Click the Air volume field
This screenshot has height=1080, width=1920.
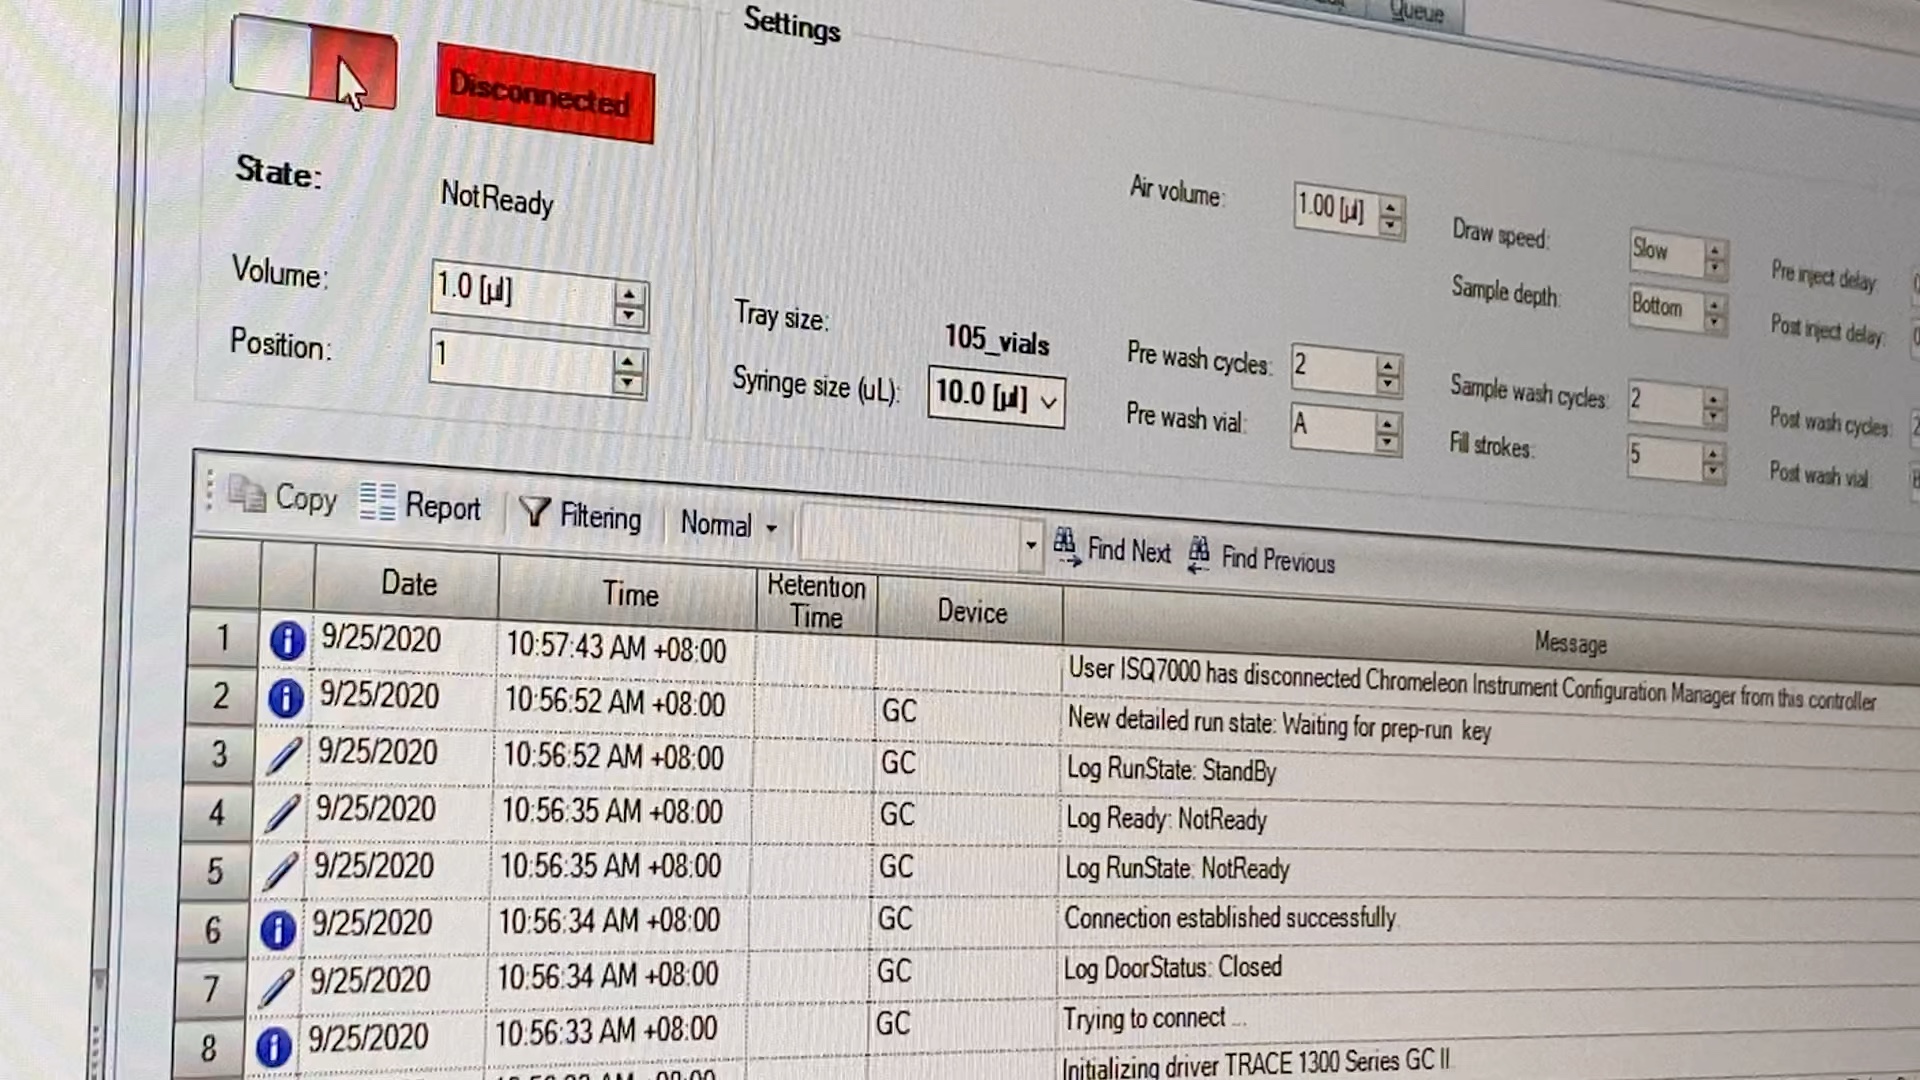pos(1335,209)
